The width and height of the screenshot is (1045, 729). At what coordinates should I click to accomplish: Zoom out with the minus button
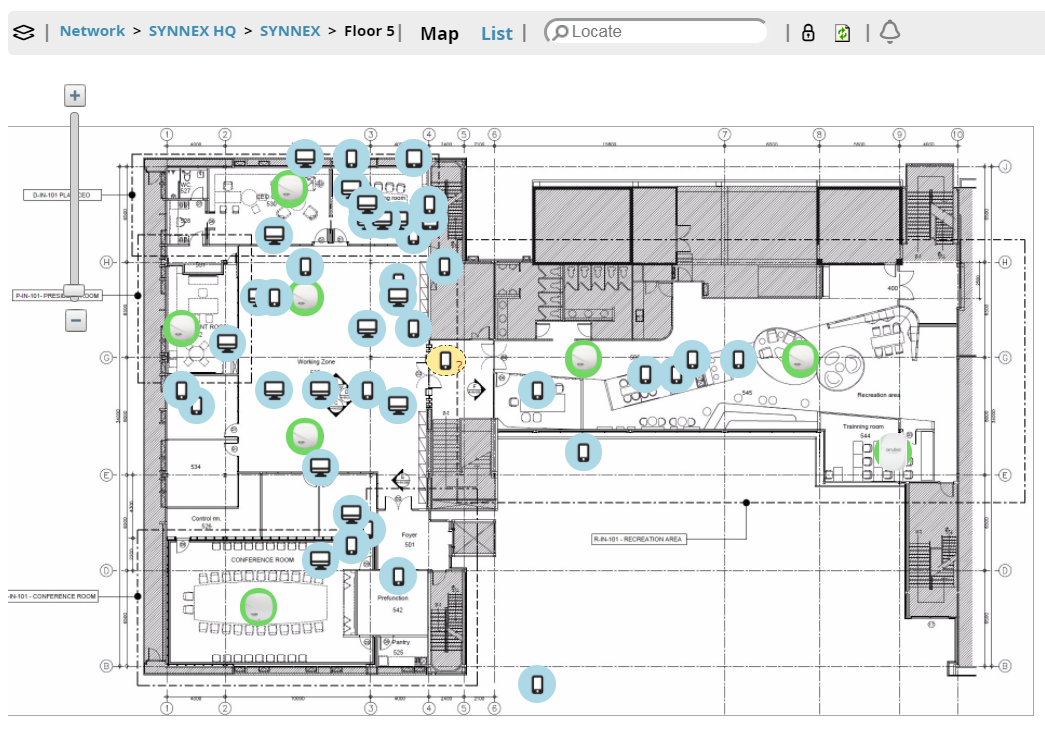point(76,320)
